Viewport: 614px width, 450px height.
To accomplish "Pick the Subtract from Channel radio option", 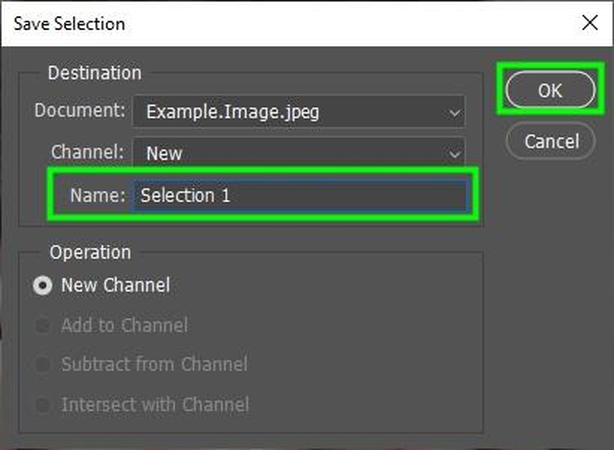I will tap(43, 365).
